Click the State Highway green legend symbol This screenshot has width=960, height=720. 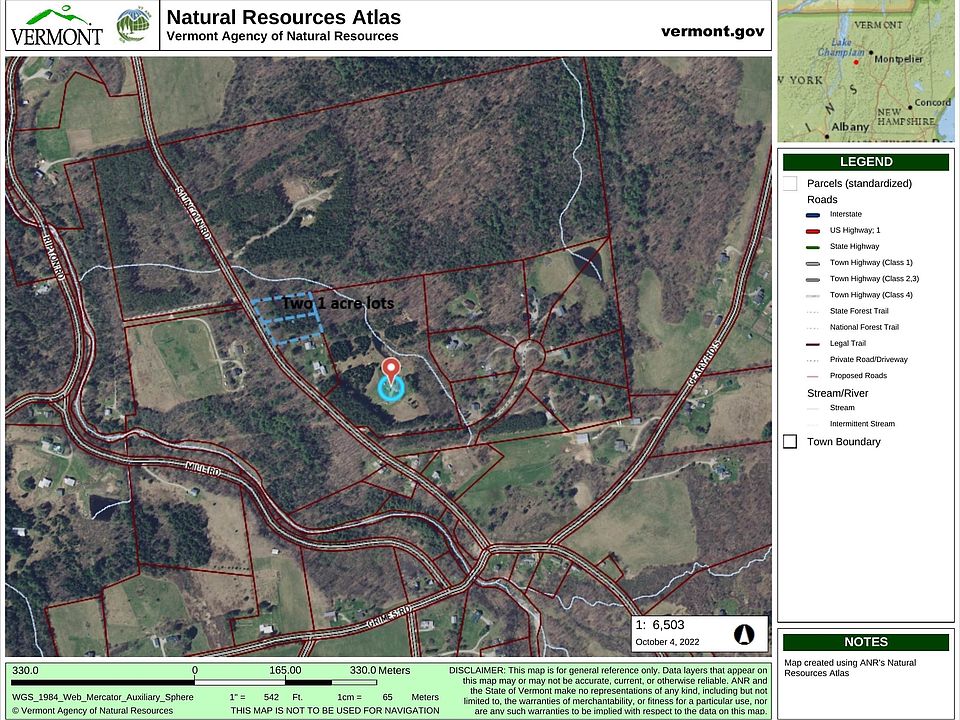point(811,246)
